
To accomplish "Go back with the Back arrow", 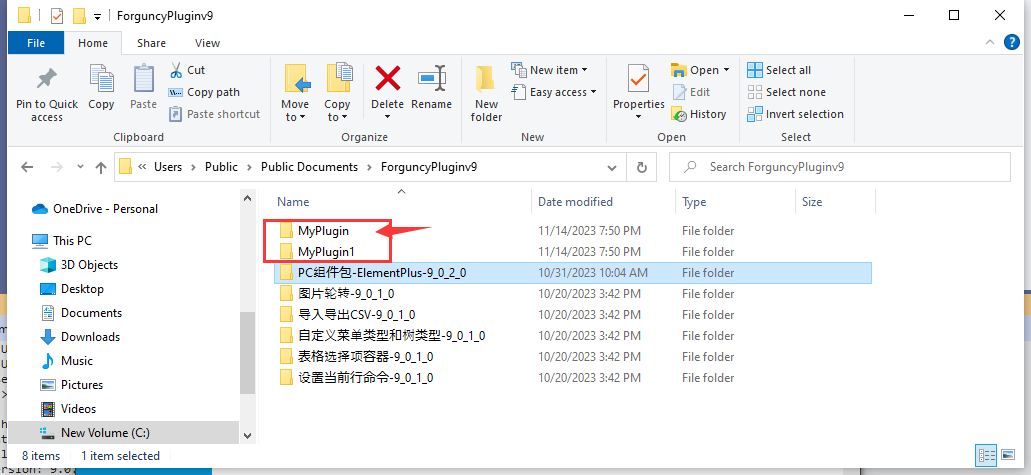I will tap(27, 167).
